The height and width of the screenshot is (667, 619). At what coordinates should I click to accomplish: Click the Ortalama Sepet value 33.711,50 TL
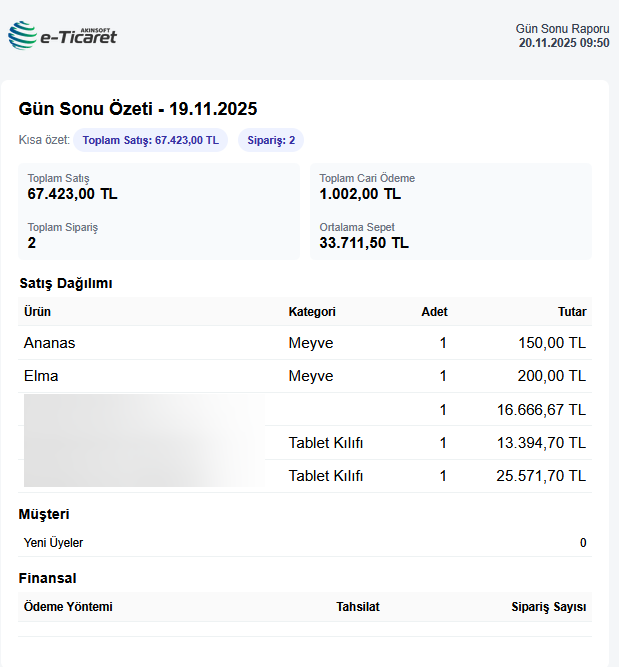pyautogui.click(x=364, y=243)
